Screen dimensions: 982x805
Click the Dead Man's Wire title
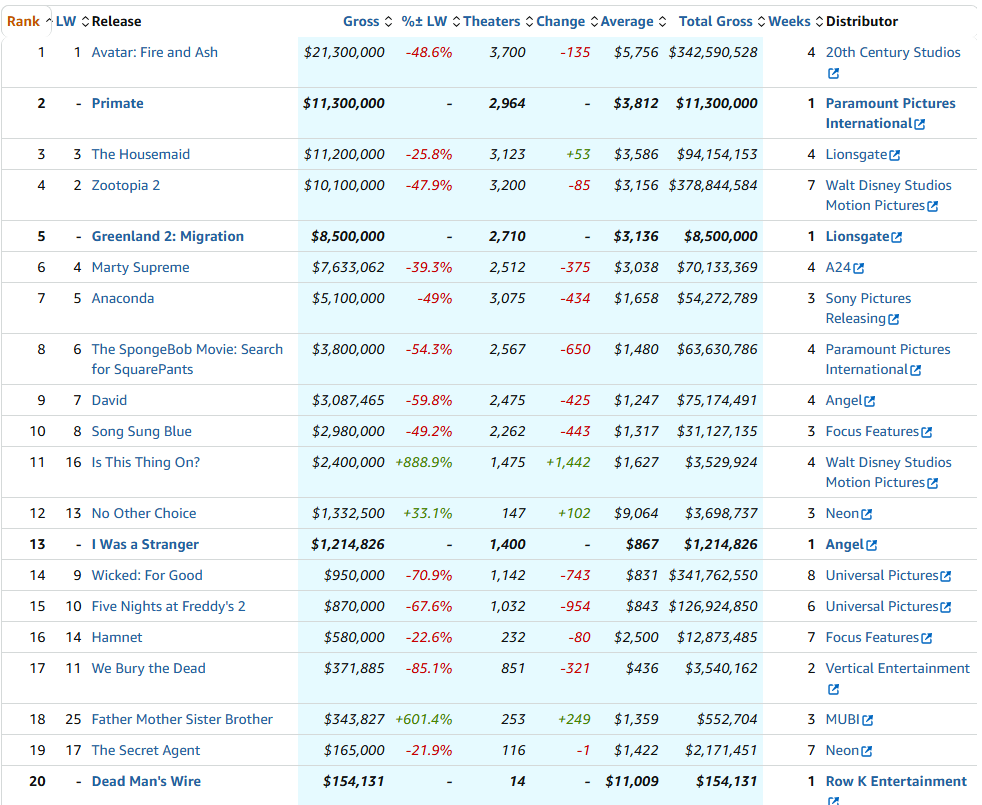tap(146, 782)
